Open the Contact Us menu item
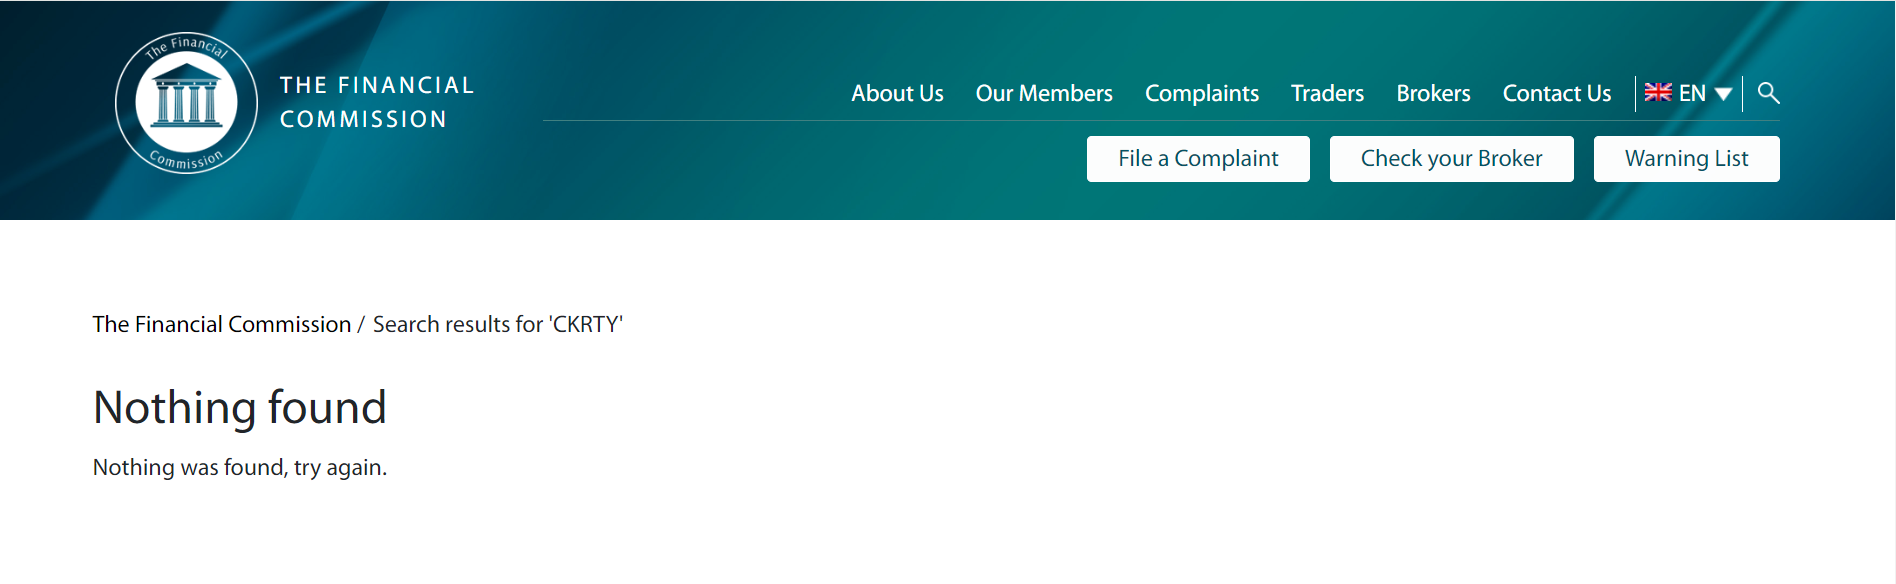The image size is (1896, 584). pyautogui.click(x=1557, y=93)
